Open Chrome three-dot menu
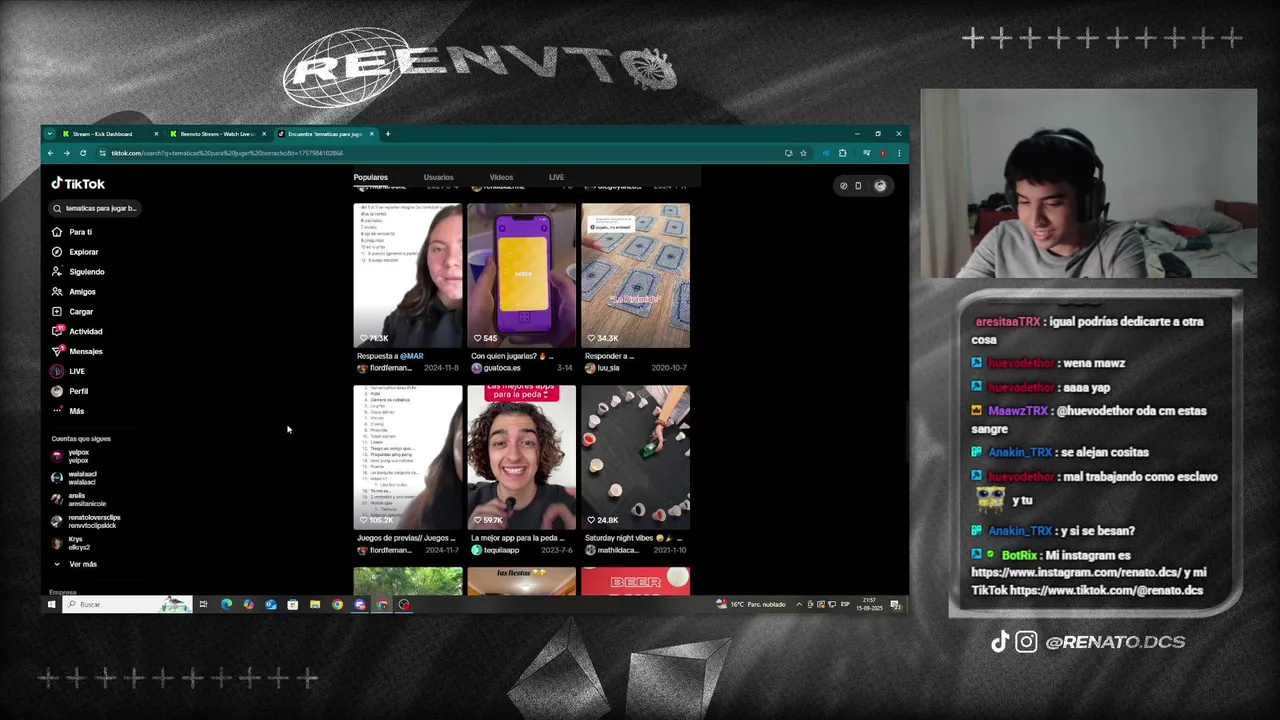The width and height of the screenshot is (1280, 720). coord(899,153)
